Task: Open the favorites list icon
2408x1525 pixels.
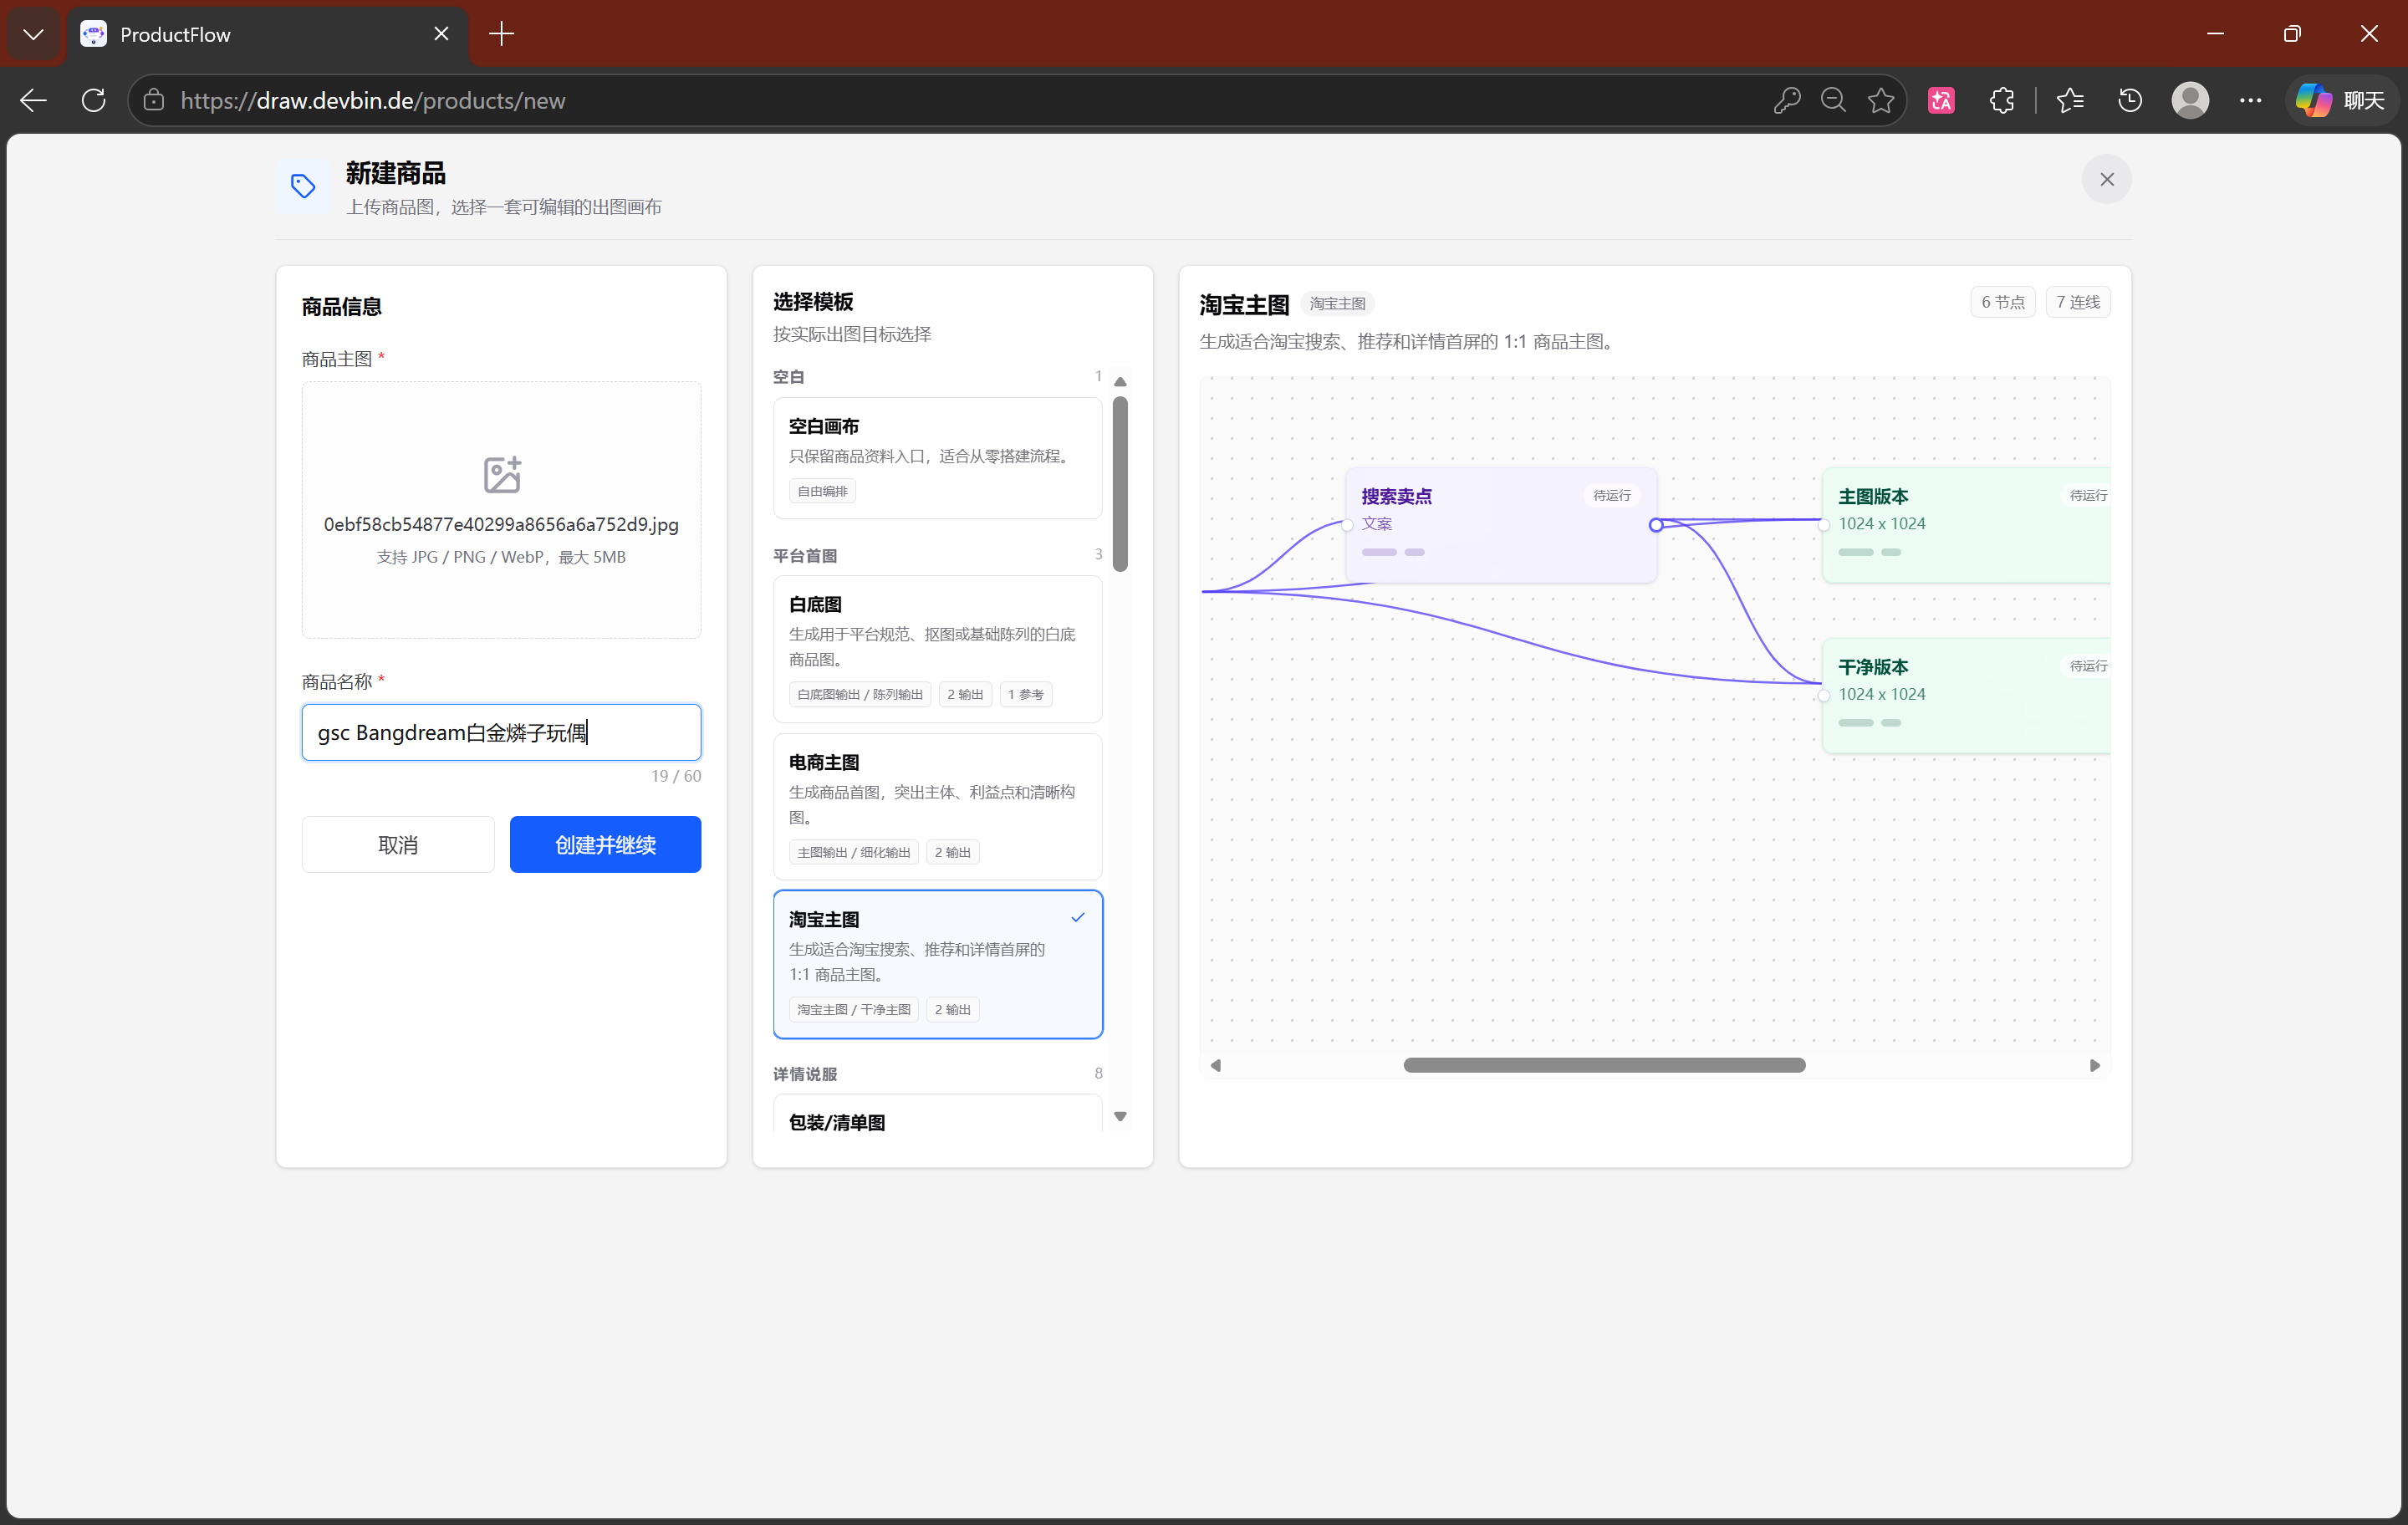Action: (x=2070, y=100)
